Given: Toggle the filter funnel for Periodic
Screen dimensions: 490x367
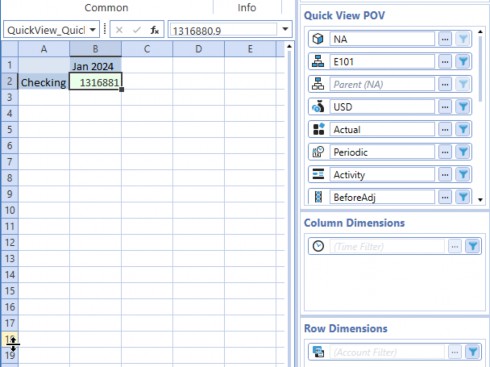Looking at the screenshot, I should tap(463, 152).
